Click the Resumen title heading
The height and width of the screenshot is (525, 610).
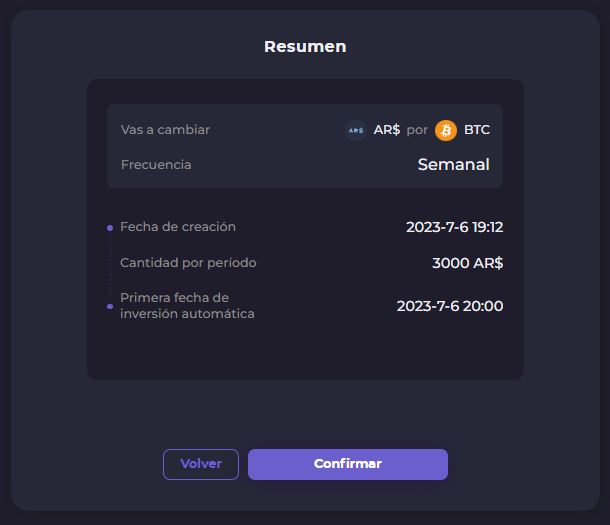point(305,46)
